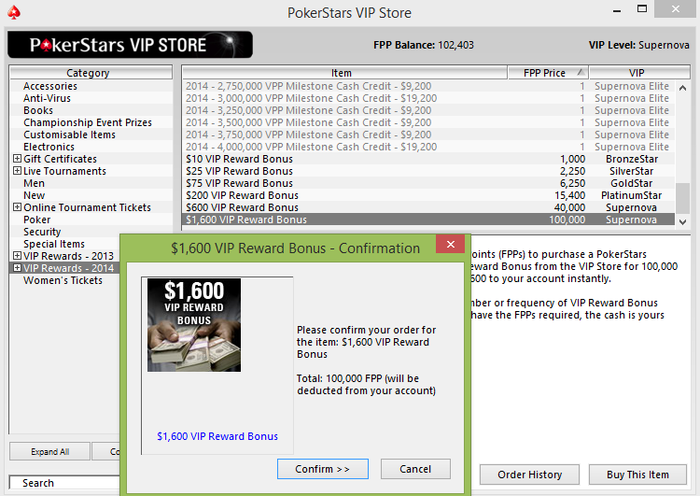
Task: Confirm the $1,600 bonus order
Action: point(323,469)
